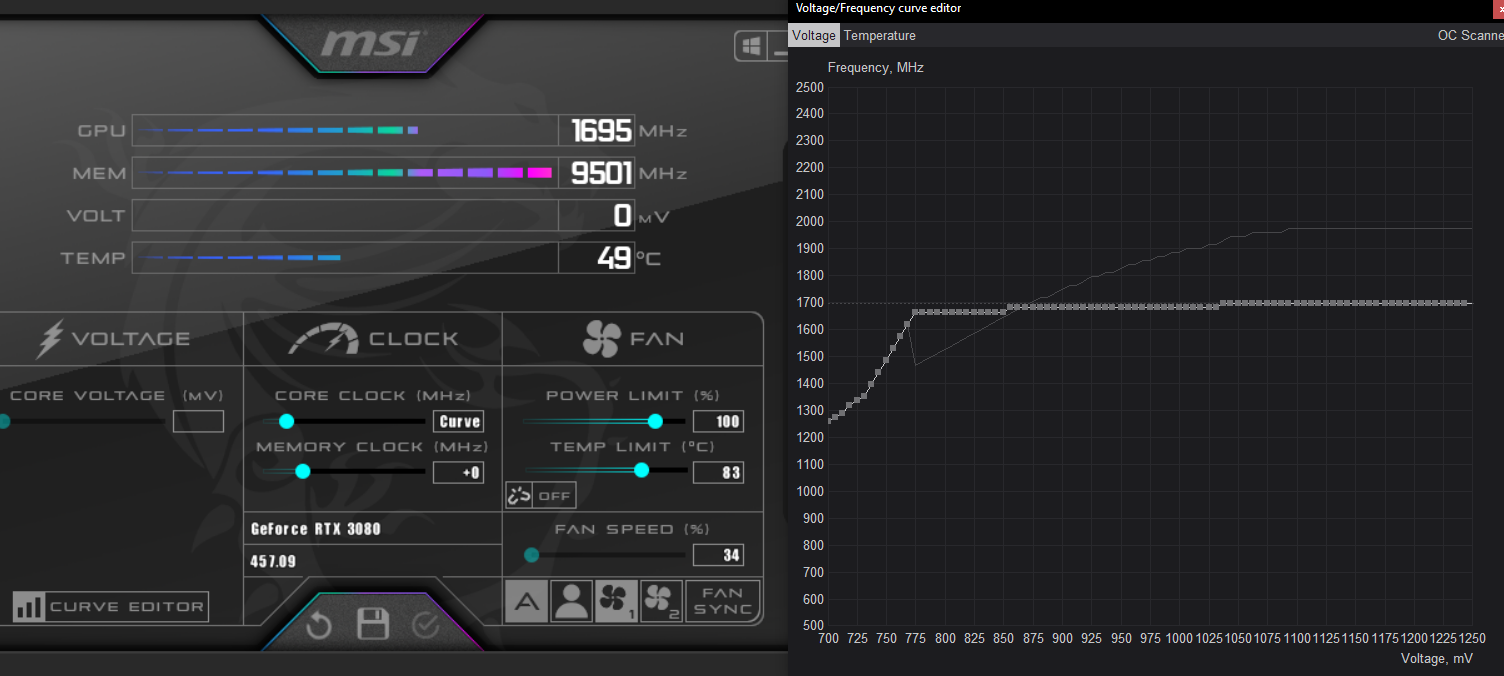Image resolution: width=1504 pixels, height=676 pixels.
Task: Close the Voltage/Frequency curve editor window
Action: pos(1500,8)
